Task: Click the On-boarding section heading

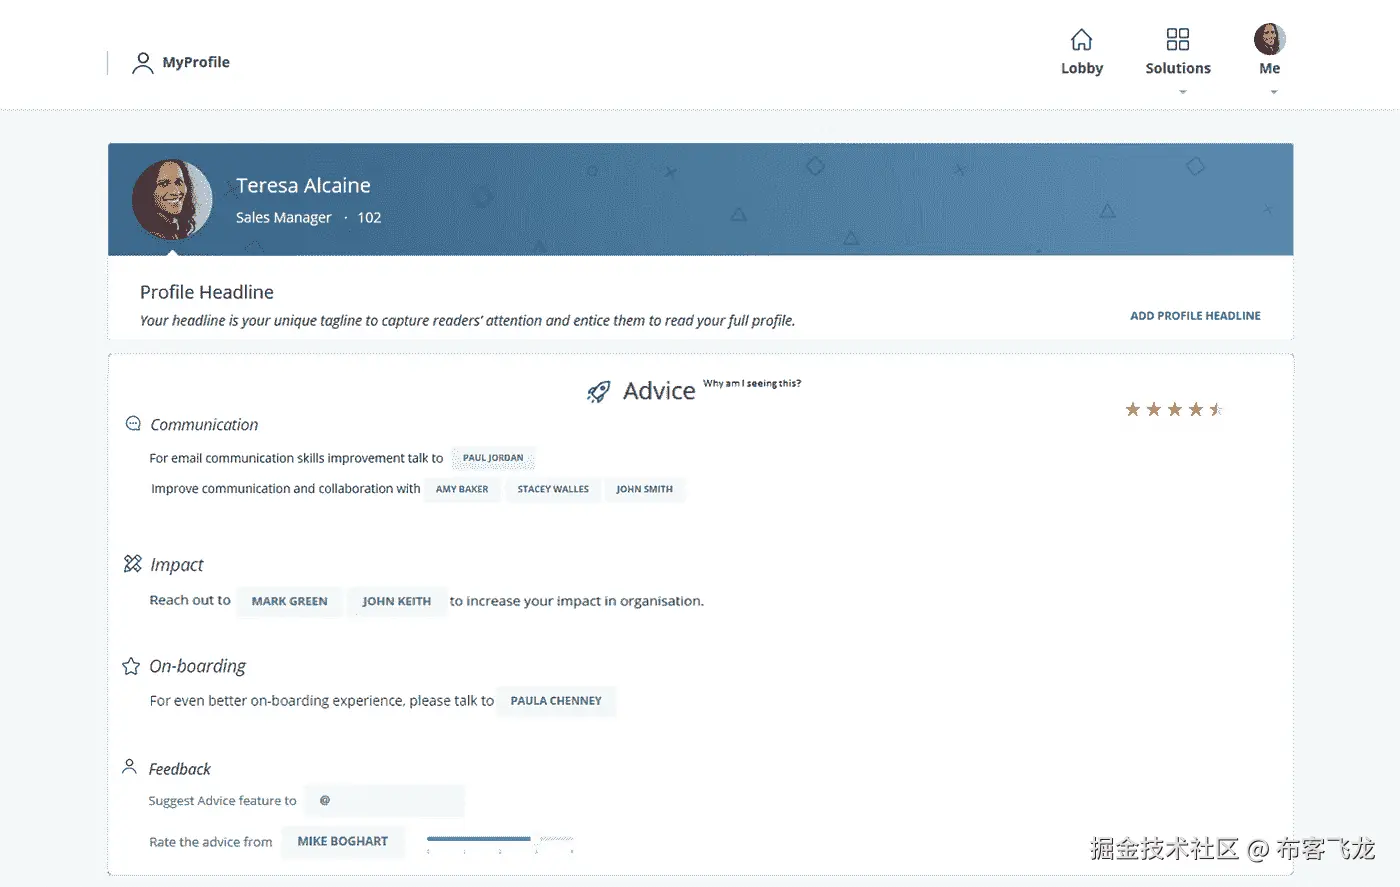Action: [x=197, y=666]
